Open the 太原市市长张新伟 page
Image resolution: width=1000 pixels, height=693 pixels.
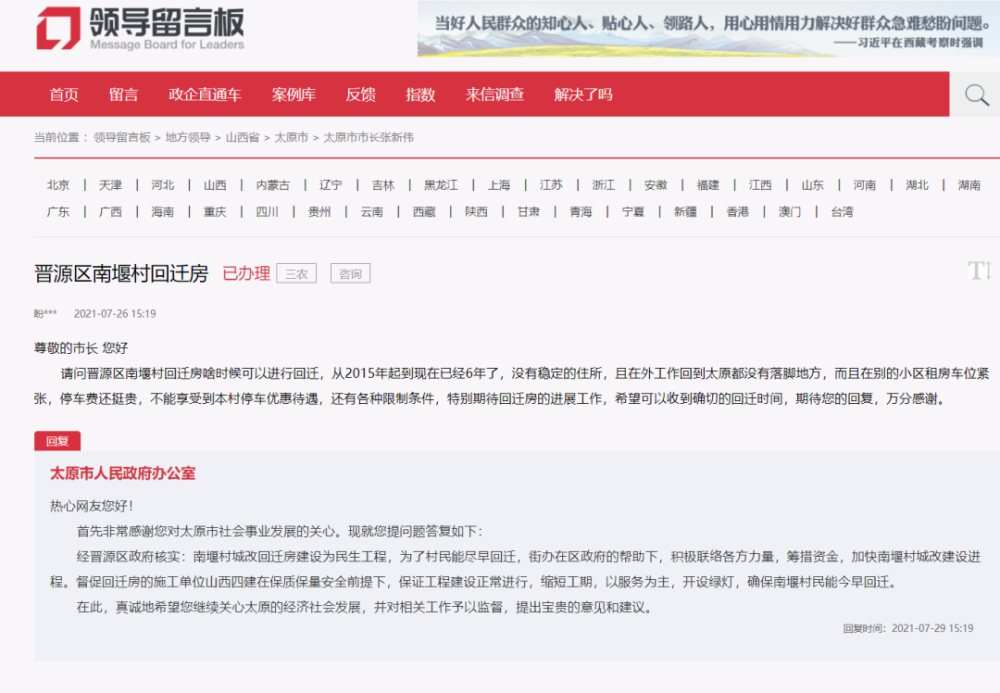368,140
